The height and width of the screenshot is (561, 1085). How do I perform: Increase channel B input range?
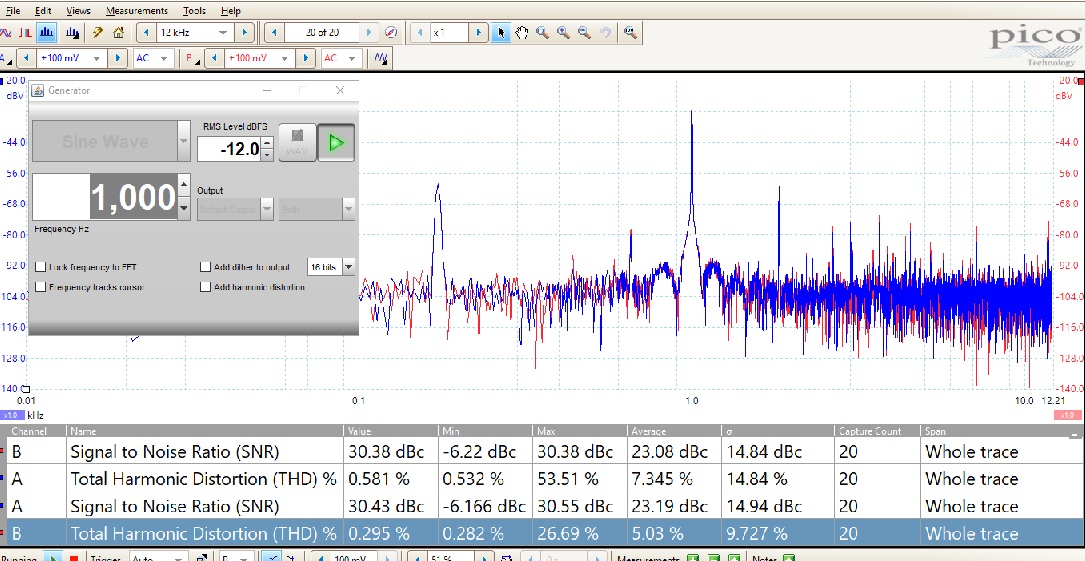[x=305, y=58]
